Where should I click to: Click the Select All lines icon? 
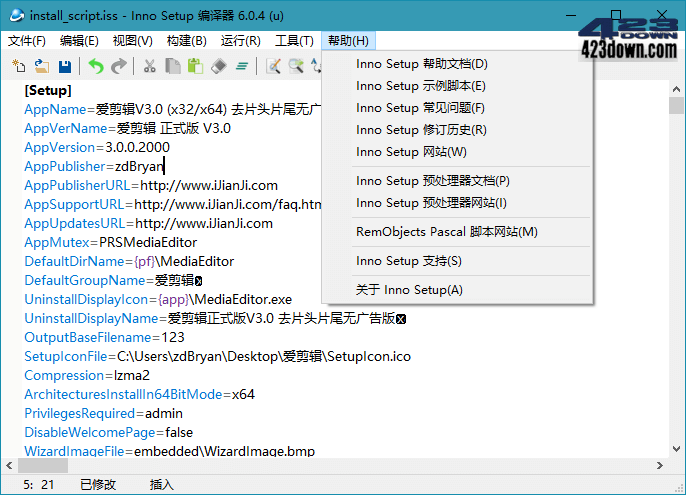[x=242, y=66]
